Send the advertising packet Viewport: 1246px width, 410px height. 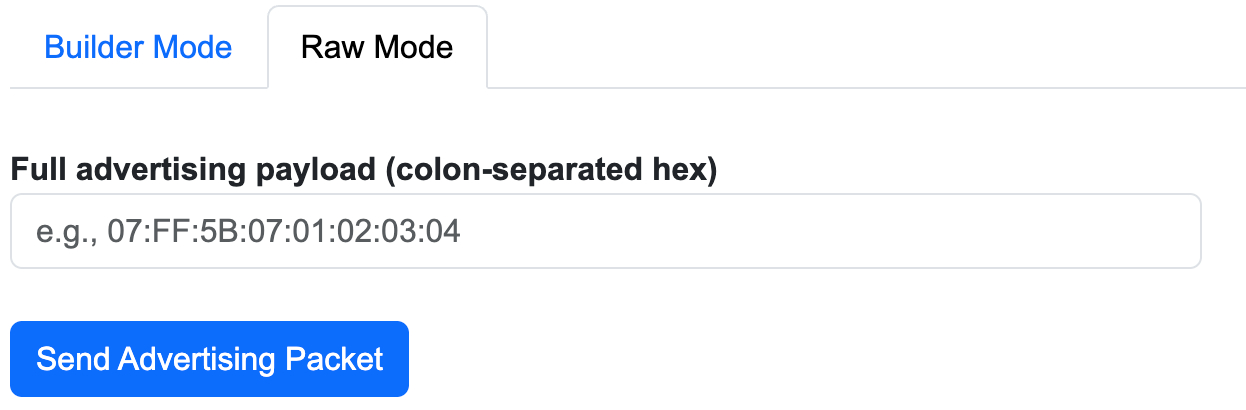tap(209, 359)
